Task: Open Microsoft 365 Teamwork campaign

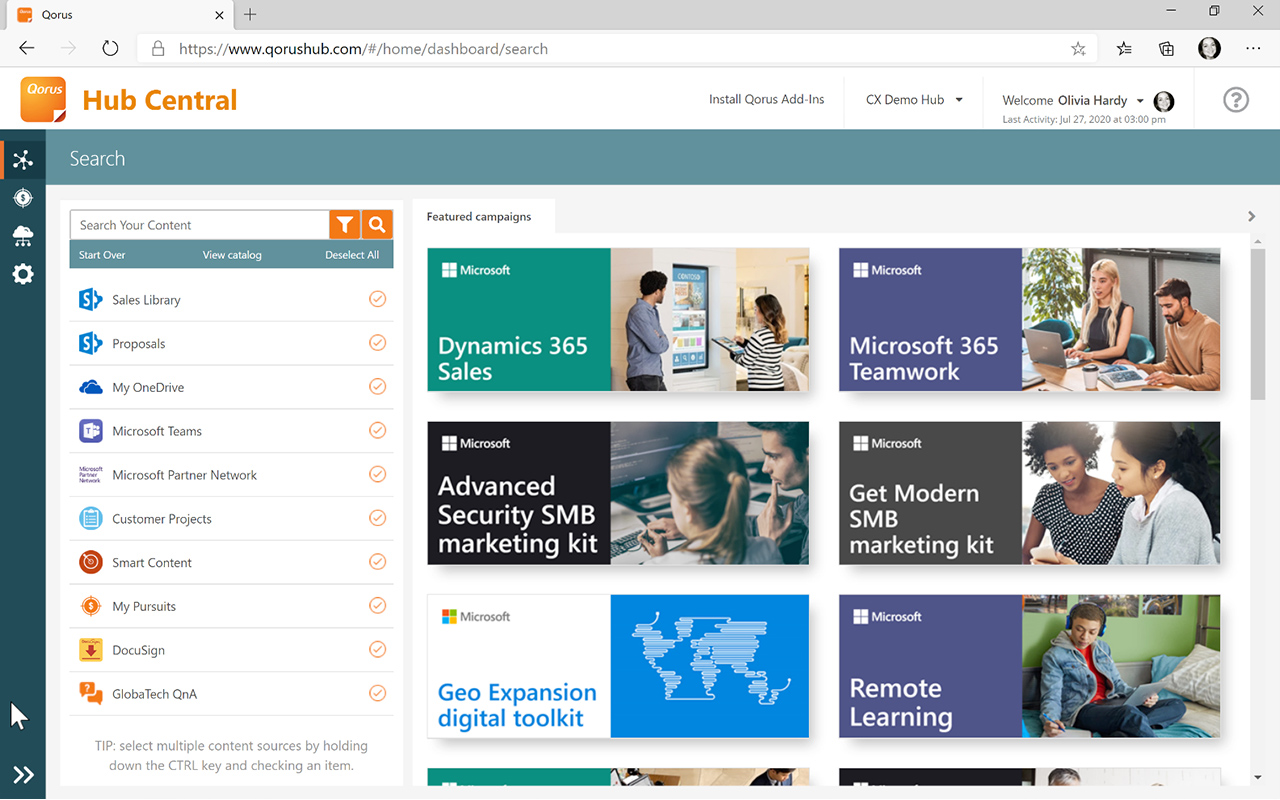Action: coord(1029,319)
